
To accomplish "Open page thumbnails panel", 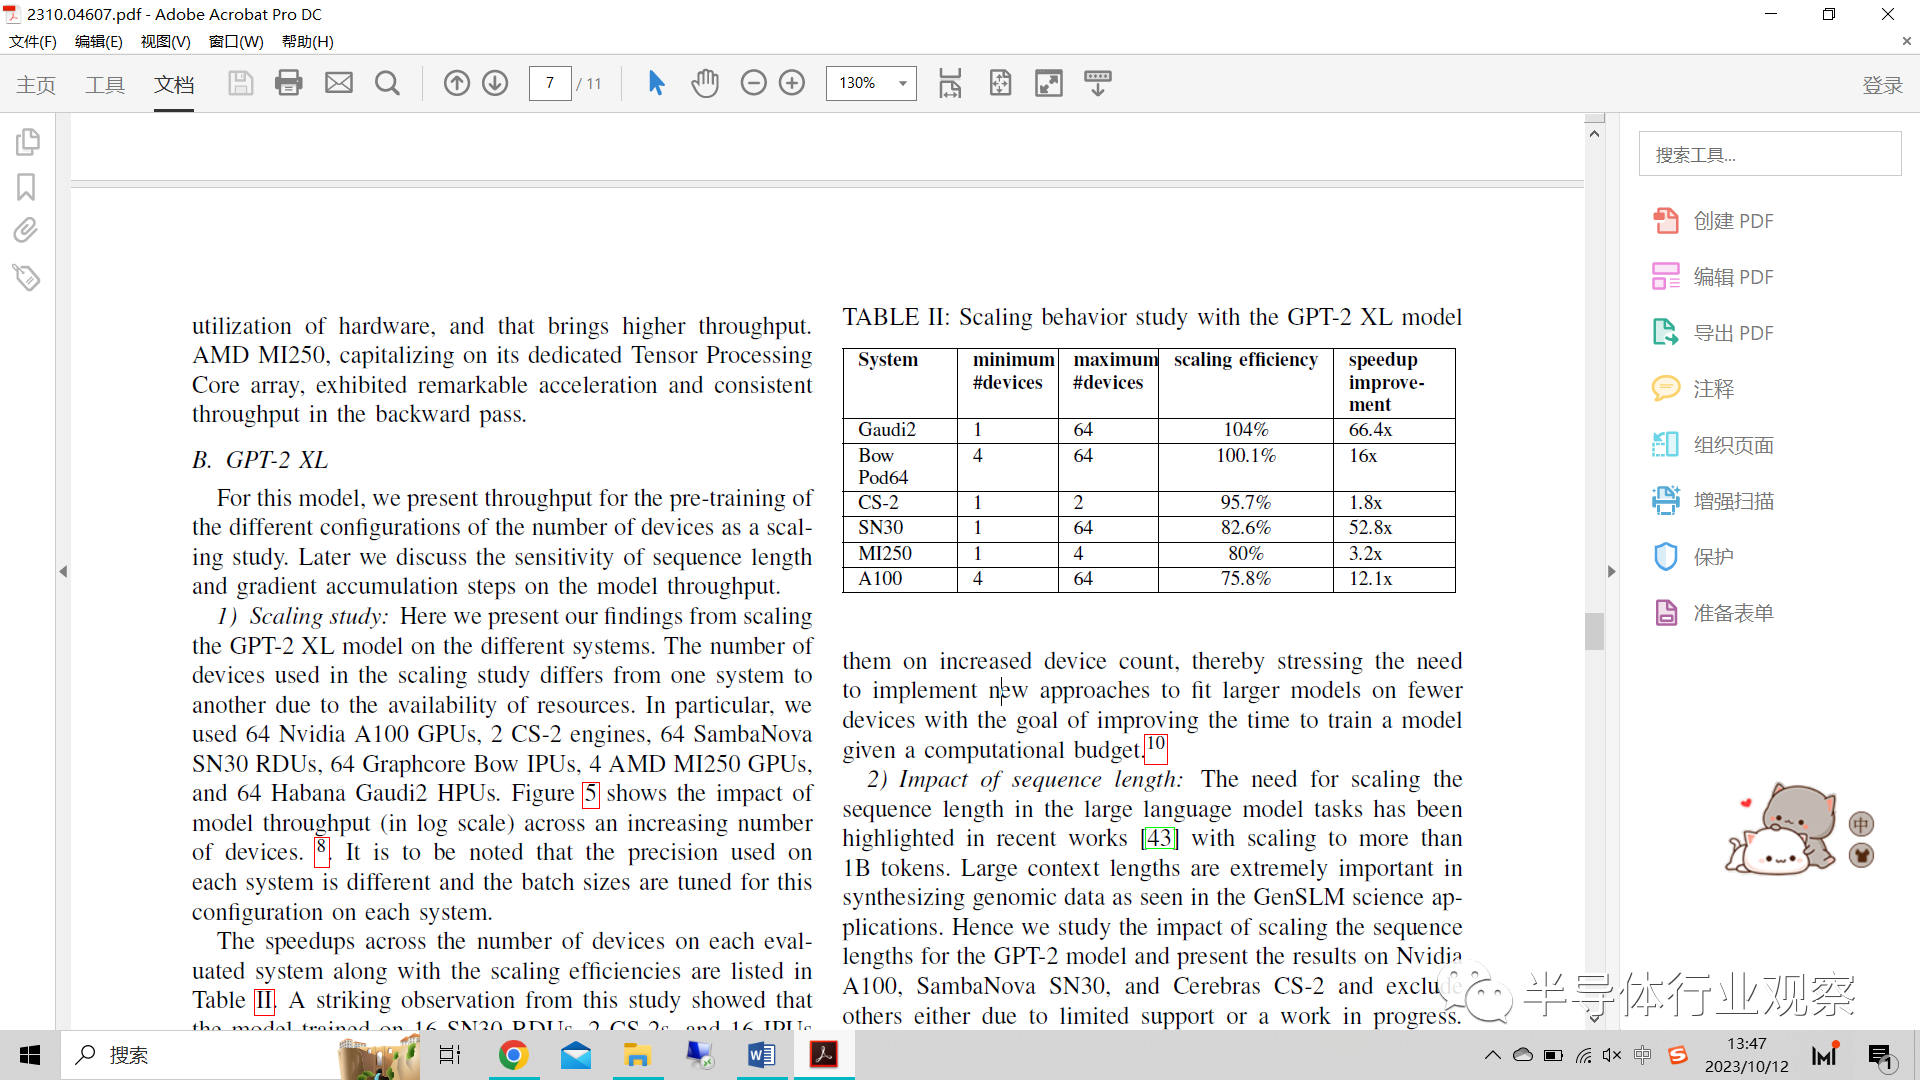I will click(x=27, y=142).
